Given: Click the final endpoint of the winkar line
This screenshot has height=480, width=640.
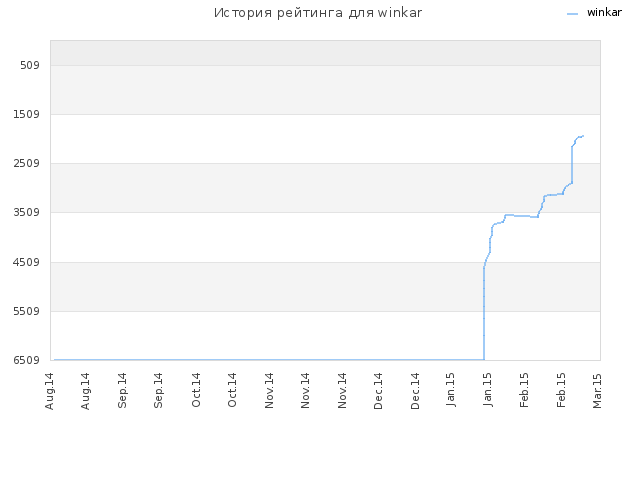Looking at the screenshot, I should [583, 136].
